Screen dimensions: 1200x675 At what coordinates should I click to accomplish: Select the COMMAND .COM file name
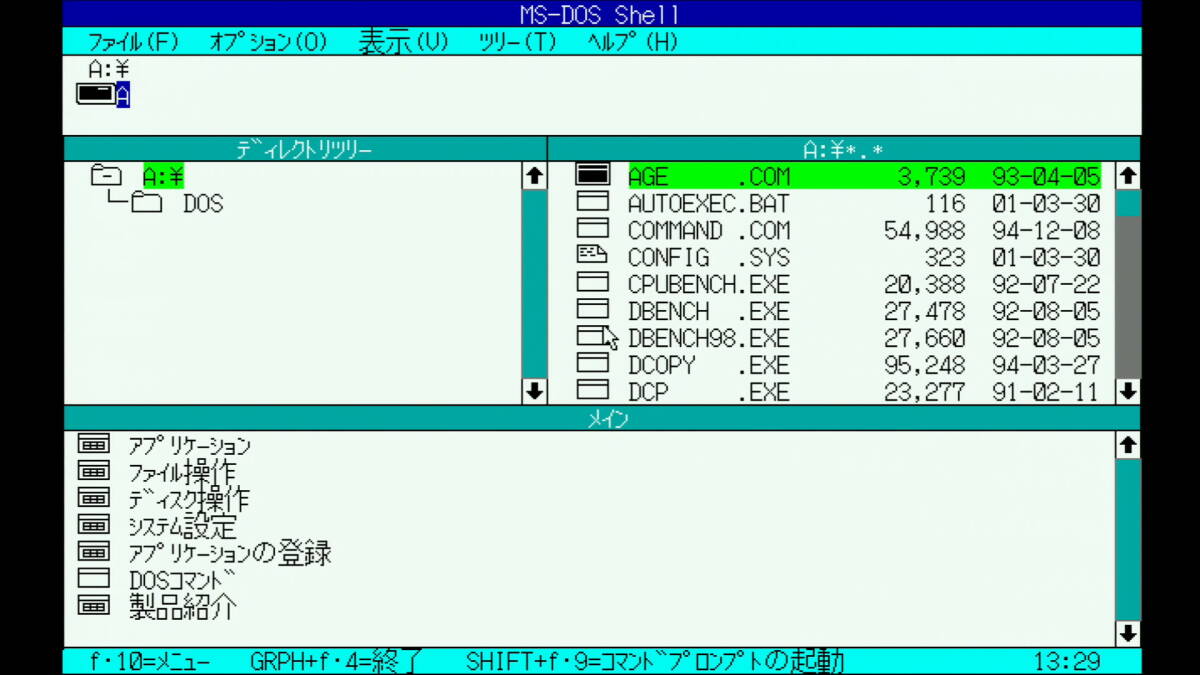click(709, 230)
